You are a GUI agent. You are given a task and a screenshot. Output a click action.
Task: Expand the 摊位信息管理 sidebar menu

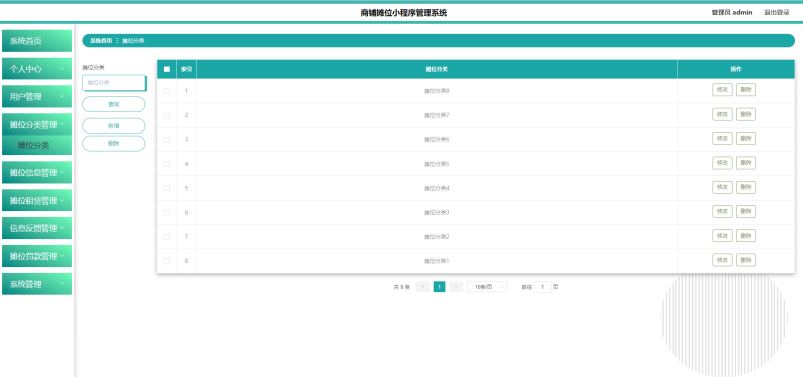click(37, 173)
